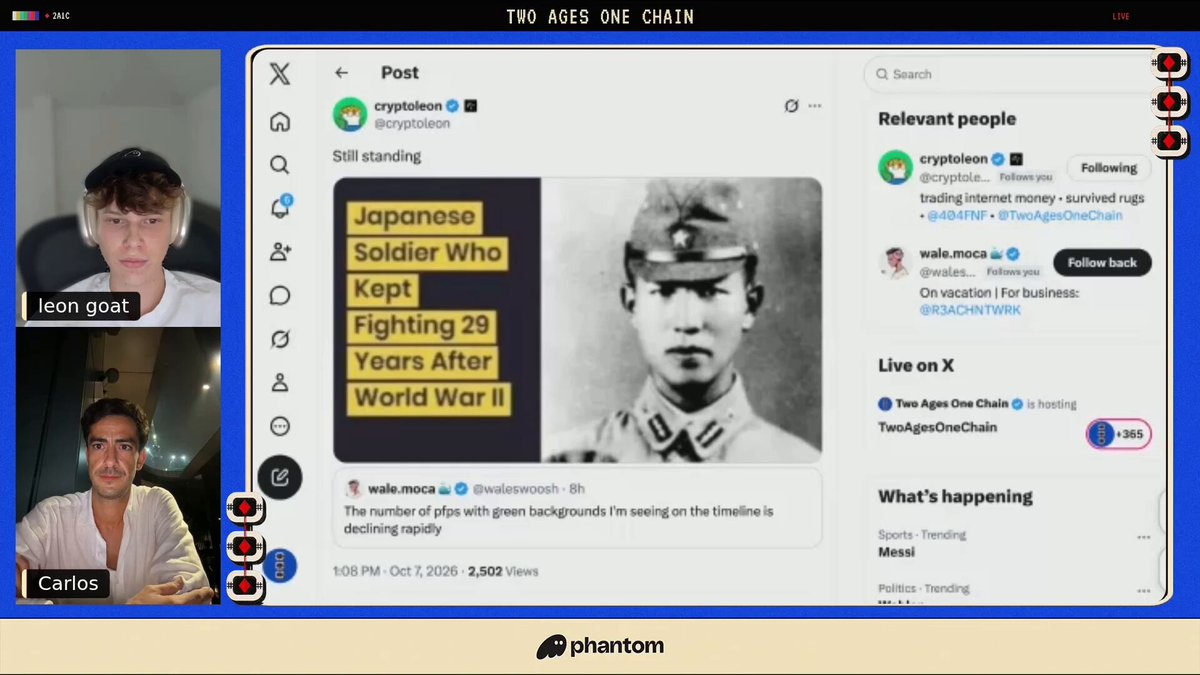
Task: Open Notifications bell icon
Action: coord(280,208)
